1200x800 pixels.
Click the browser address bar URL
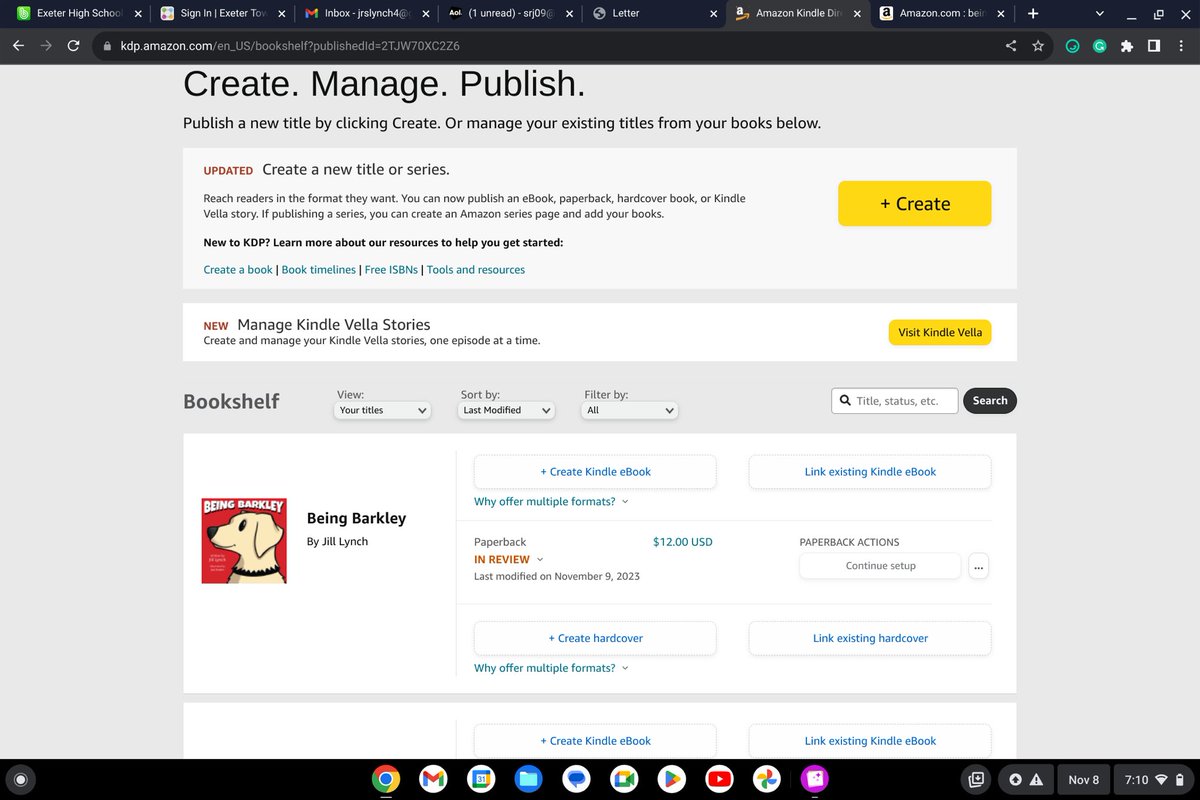point(291,46)
